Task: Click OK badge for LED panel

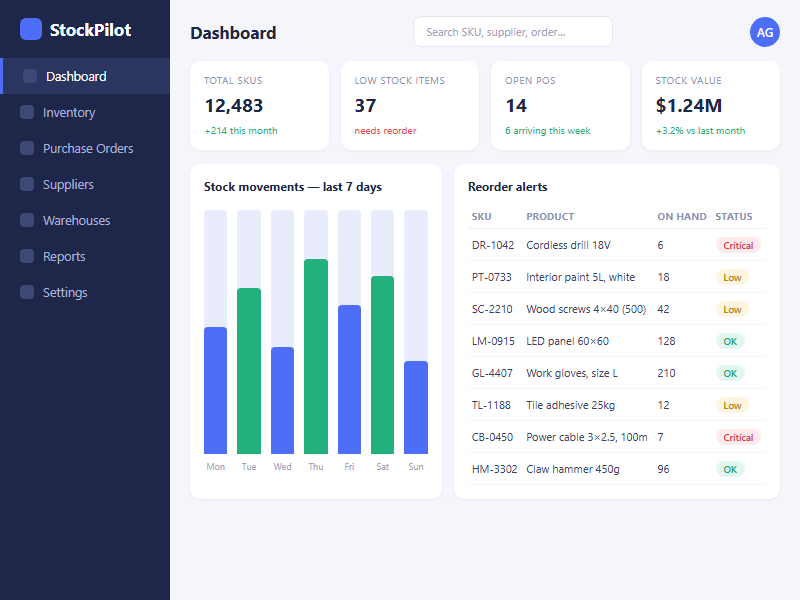Action: coord(730,341)
